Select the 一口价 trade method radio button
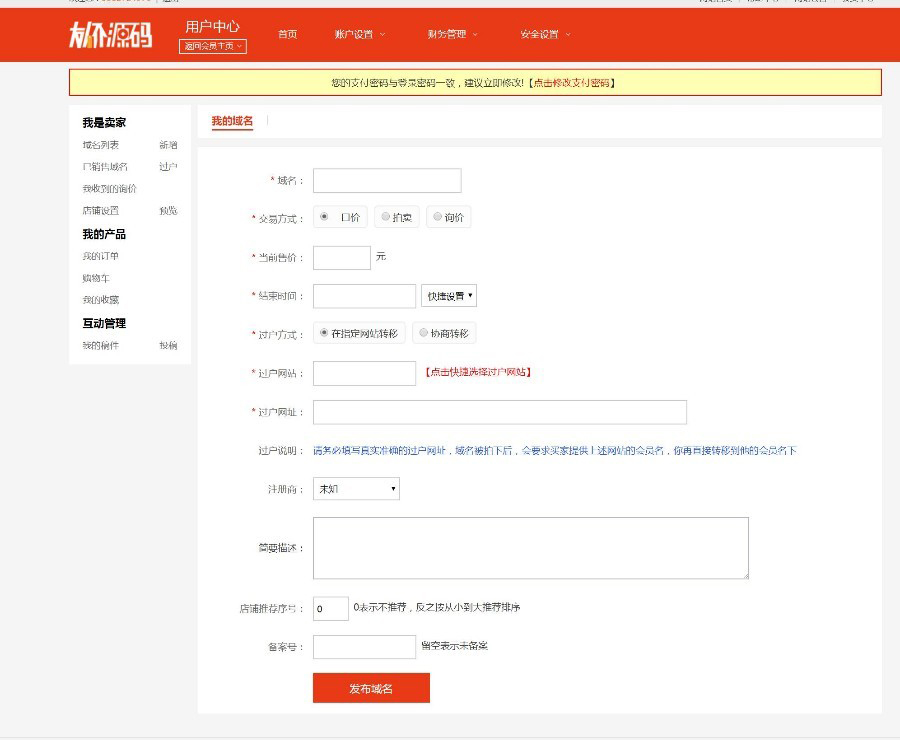This screenshot has height=740, width=900. (324, 216)
